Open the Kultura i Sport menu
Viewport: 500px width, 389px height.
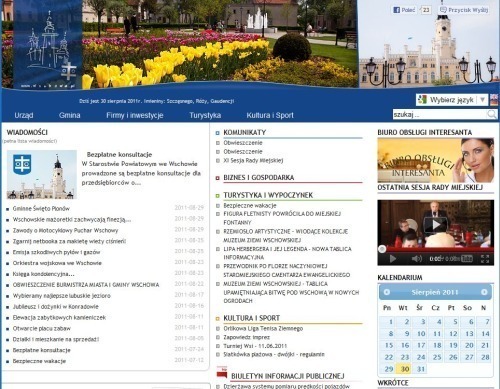click(x=270, y=115)
